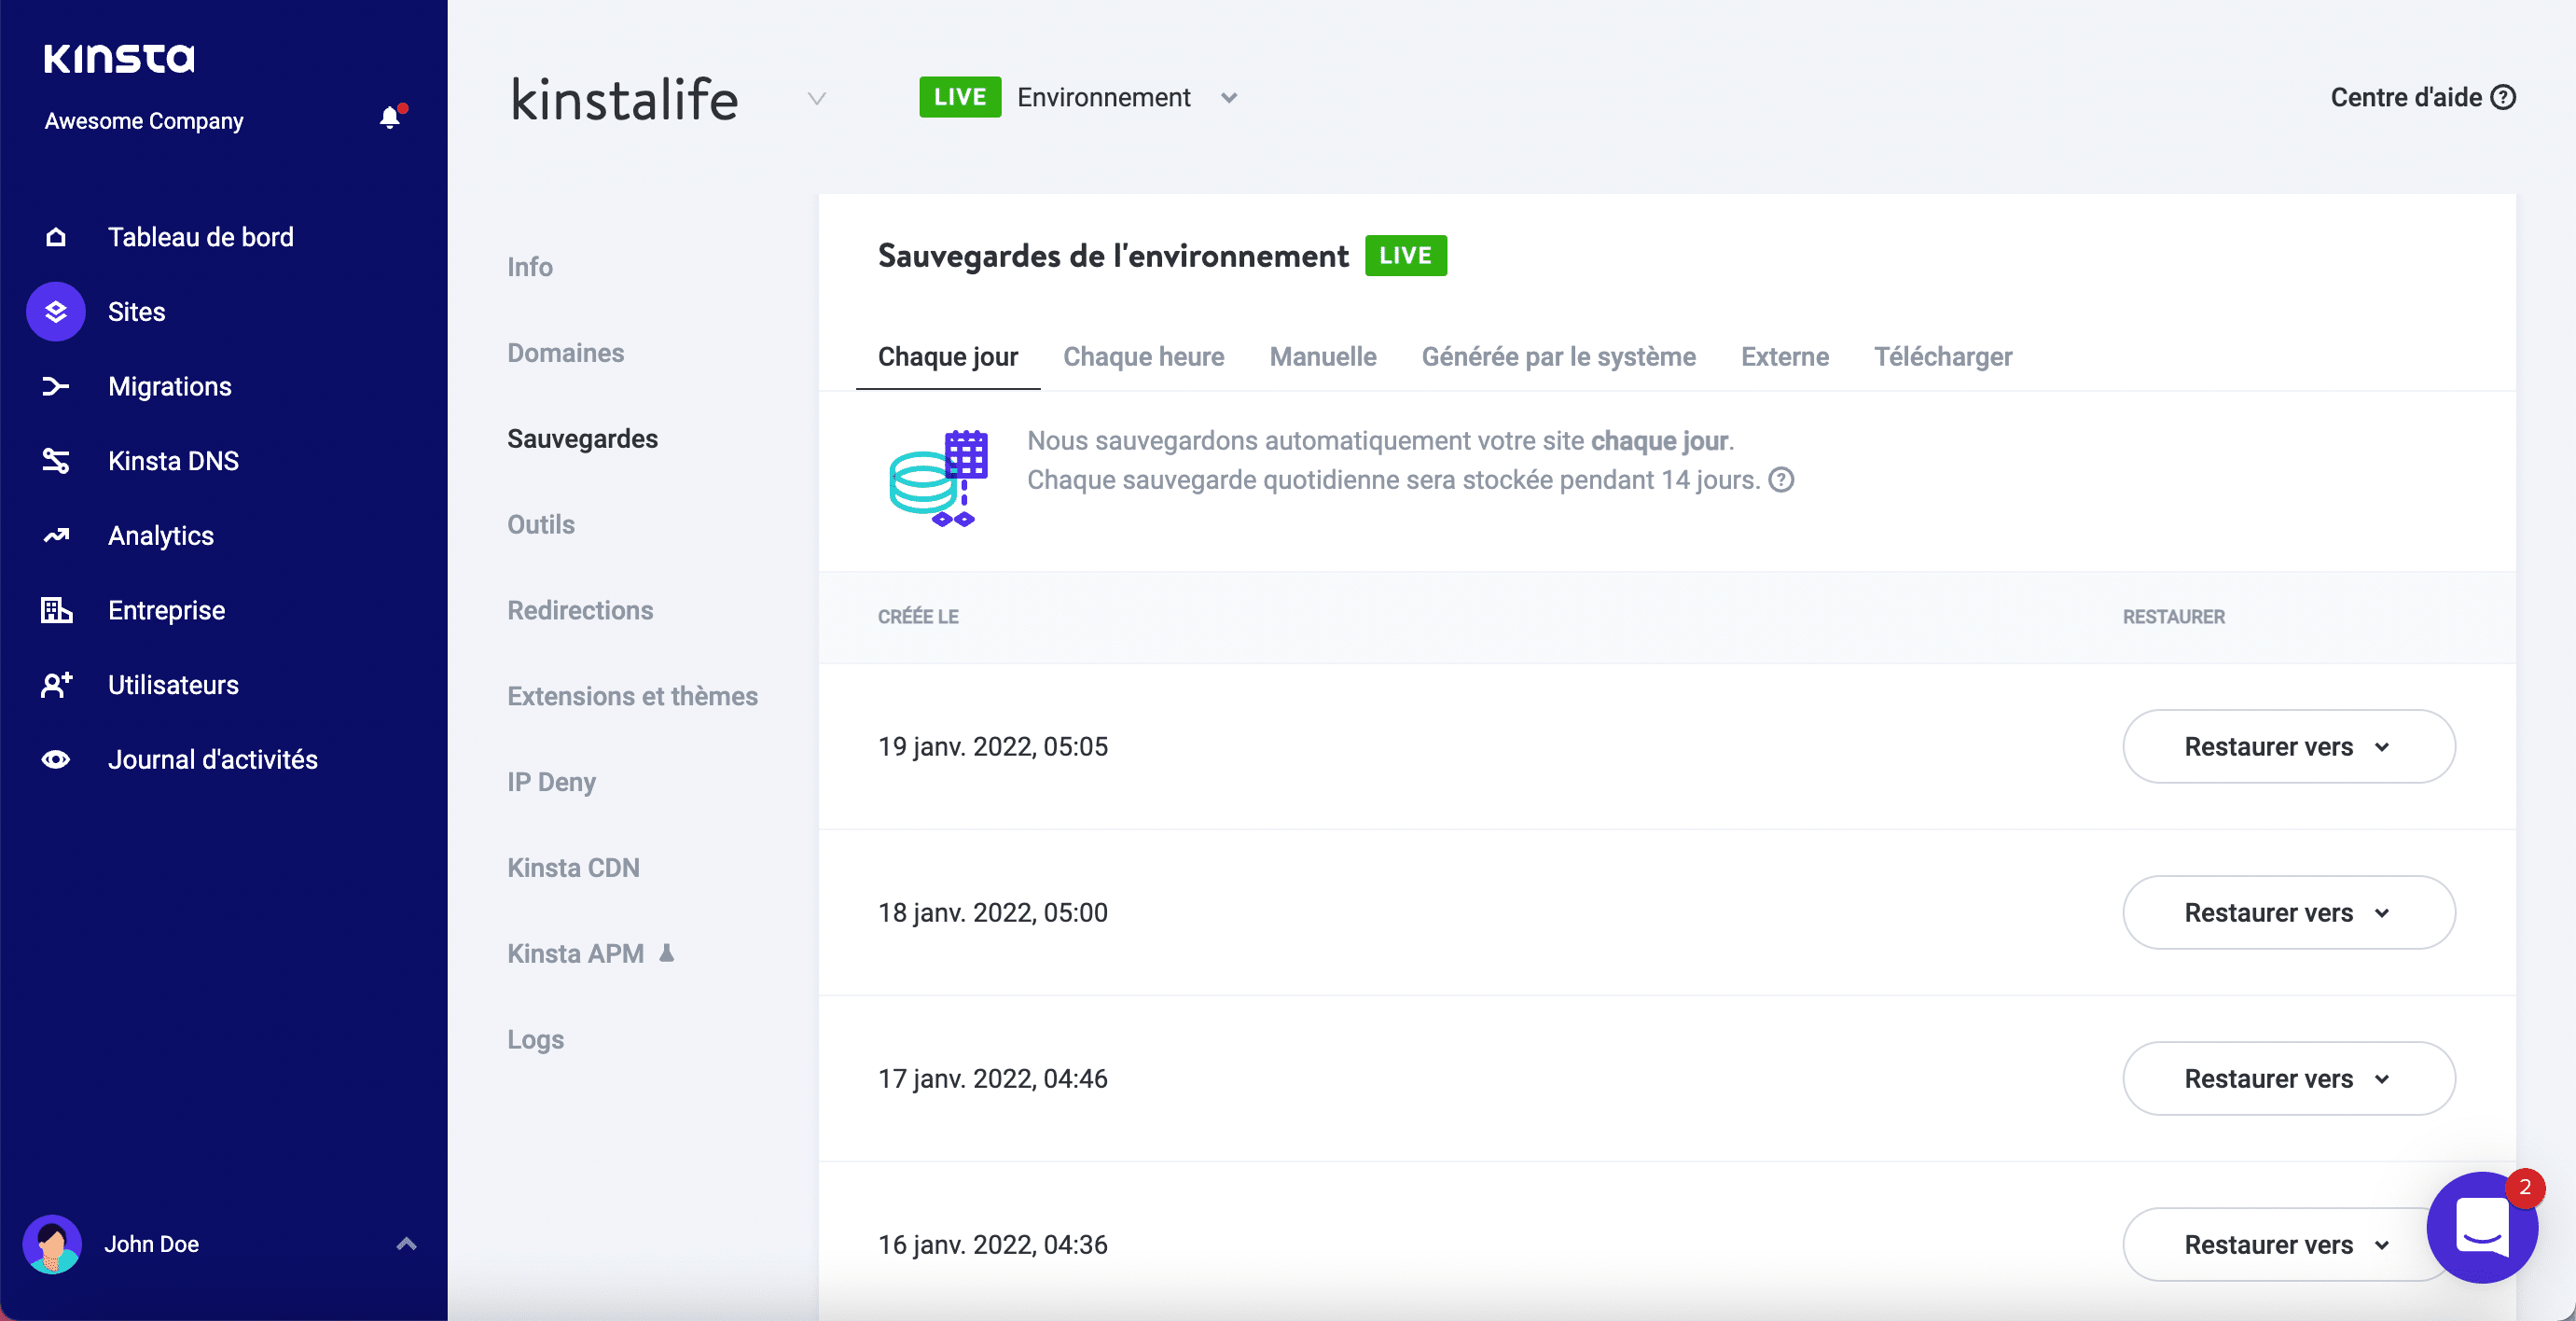Click the Journal d'activités icon
Screen dimensions: 2576x1321
coord(57,758)
